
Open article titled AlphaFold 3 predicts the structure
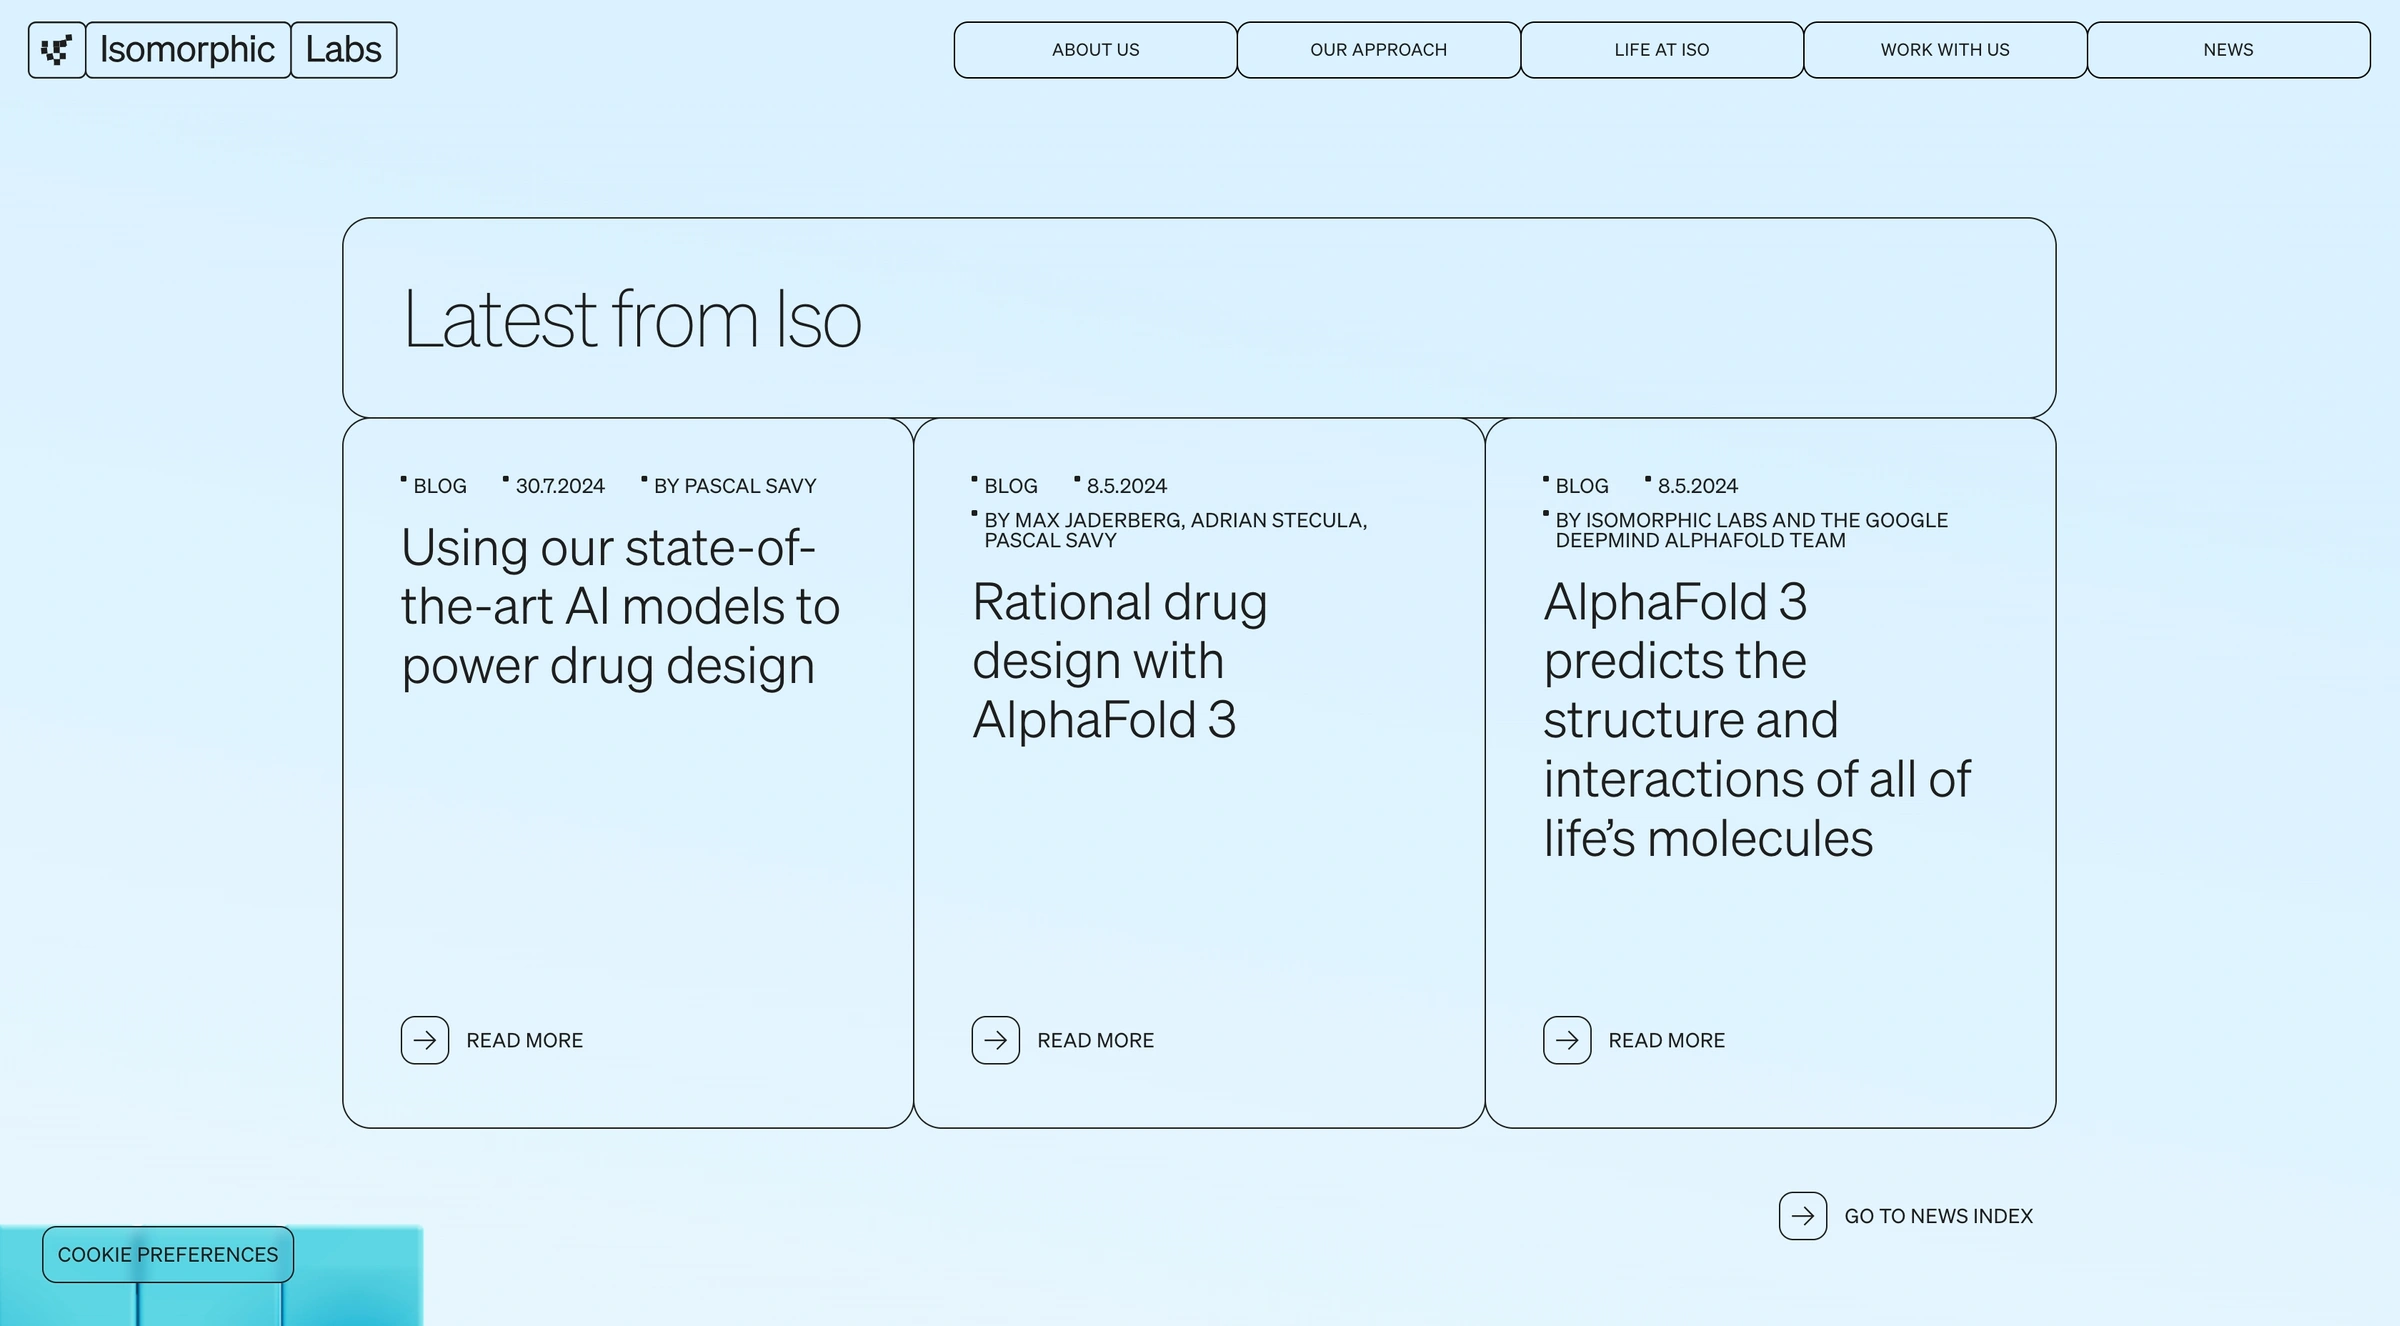pyautogui.click(x=1757, y=720)
